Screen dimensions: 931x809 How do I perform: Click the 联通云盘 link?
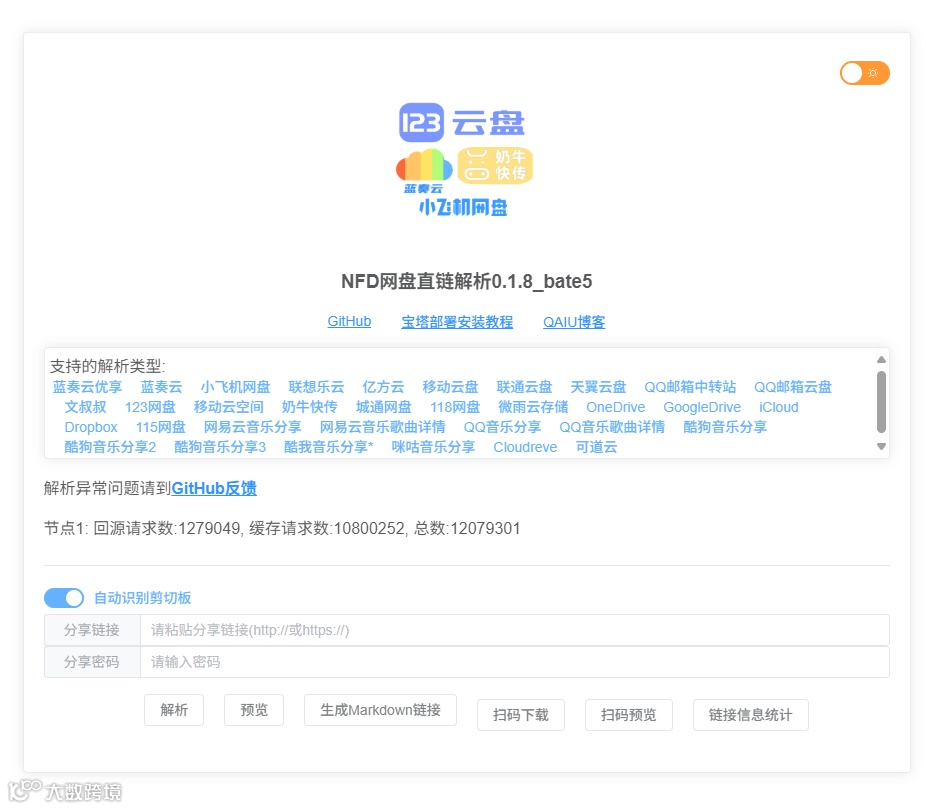click(x=525, y=387)
